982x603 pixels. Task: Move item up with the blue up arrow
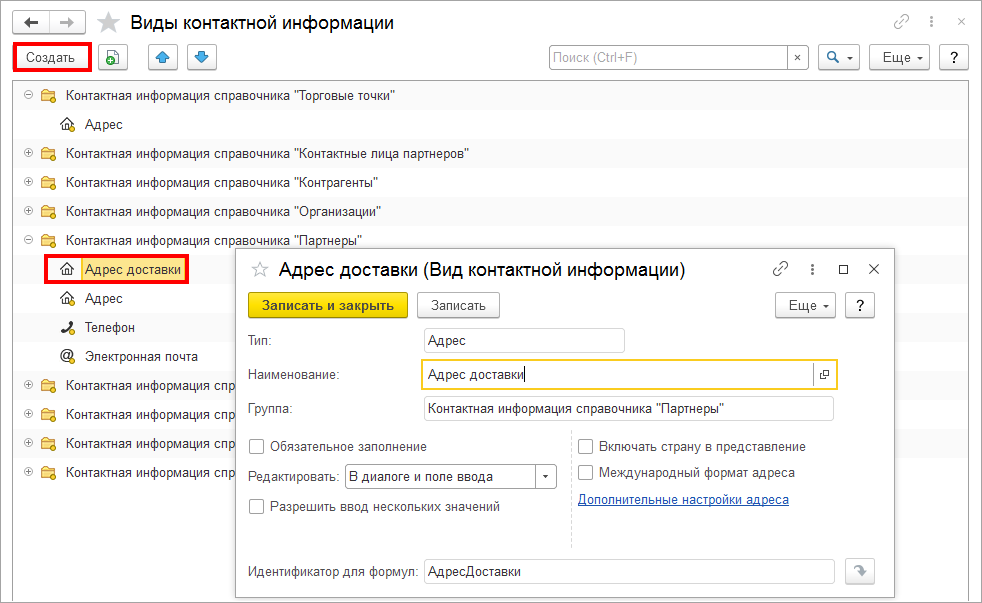click(x=162, y=58)
